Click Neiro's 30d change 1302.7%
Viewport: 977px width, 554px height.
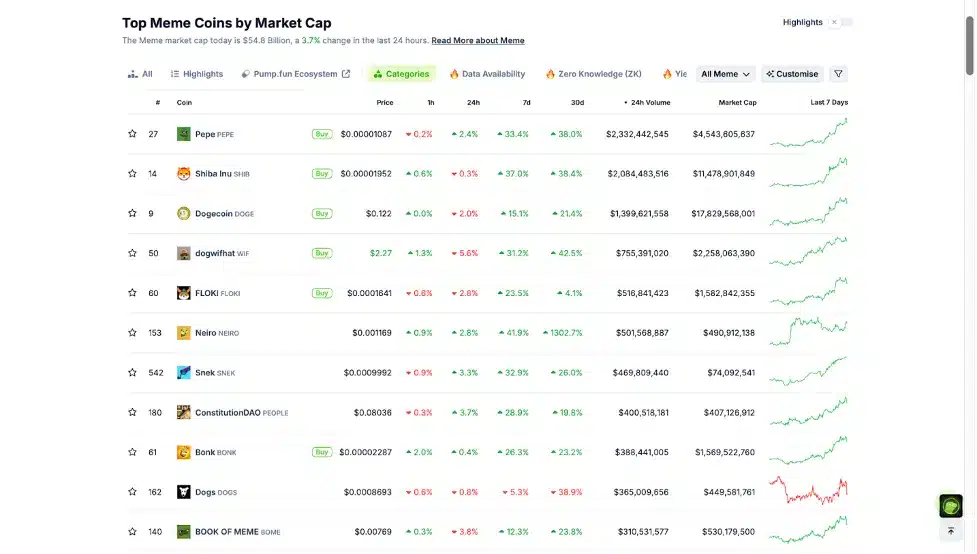pyautogui.click(x=563, y=333)
